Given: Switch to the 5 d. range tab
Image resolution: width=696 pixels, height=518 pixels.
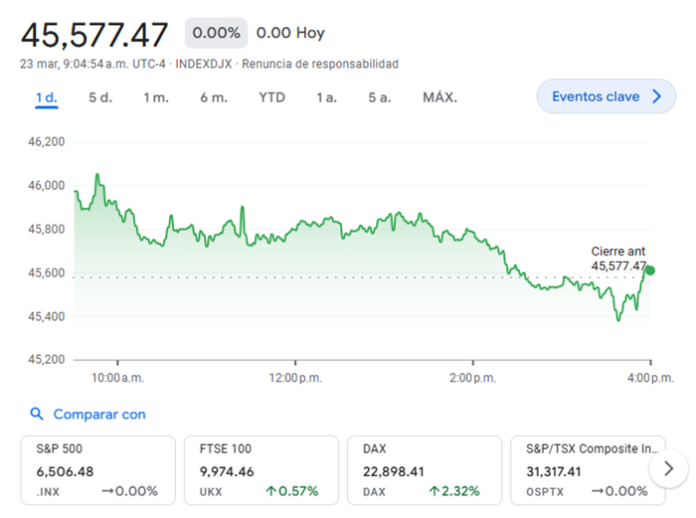Looking at the screenshot, I should [100, 97].
